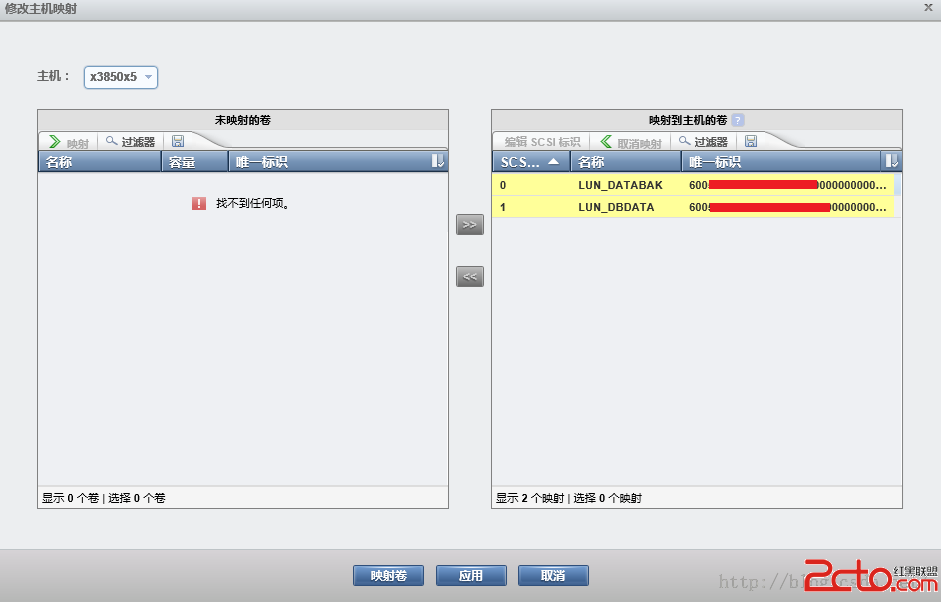The height and width of the screenshot is (602, 941).
Task: Click SCSI ID 0 cell
Action: (x=503, y=185)
